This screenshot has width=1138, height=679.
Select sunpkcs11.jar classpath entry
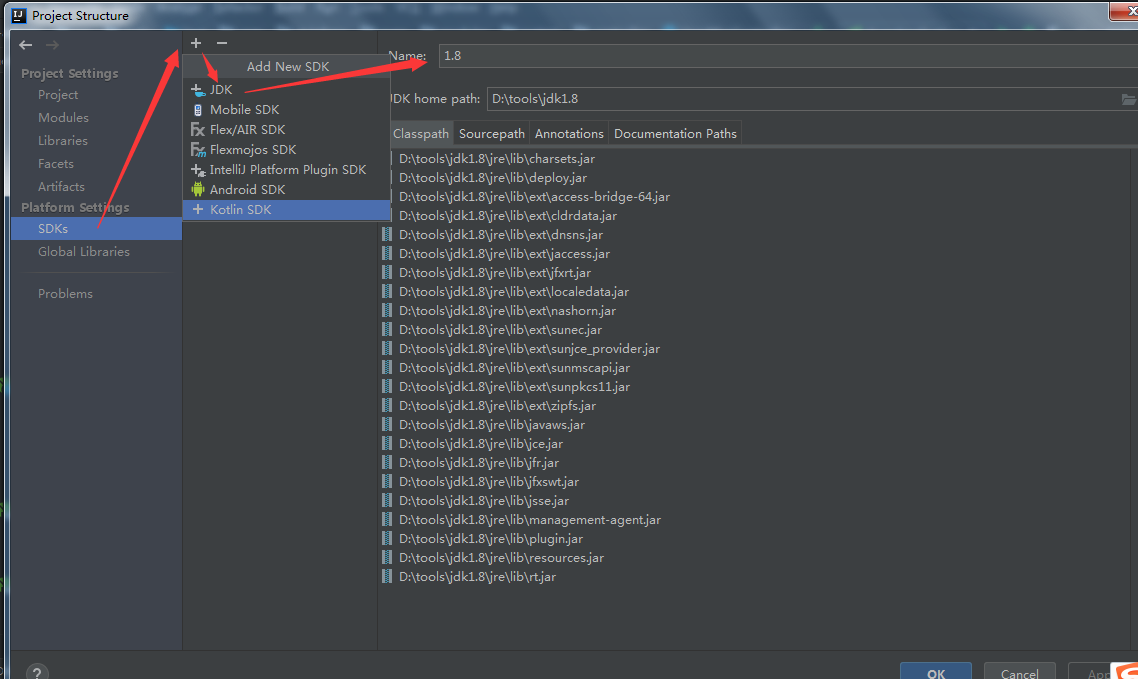point(514,387)
